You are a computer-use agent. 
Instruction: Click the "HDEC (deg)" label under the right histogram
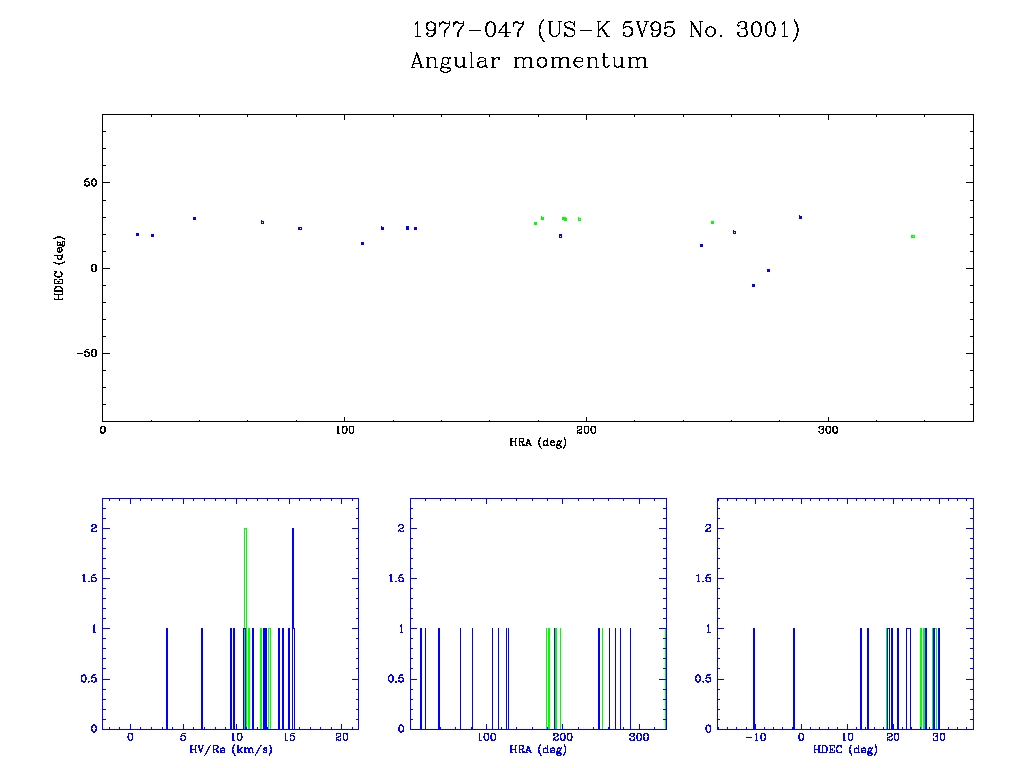click(x=845, y=749)
